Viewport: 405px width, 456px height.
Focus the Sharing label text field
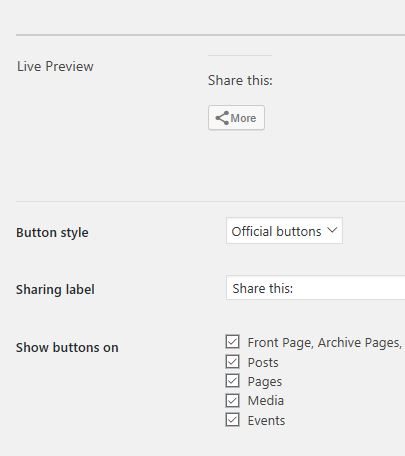pyautogui.click(x=315, y=288)
